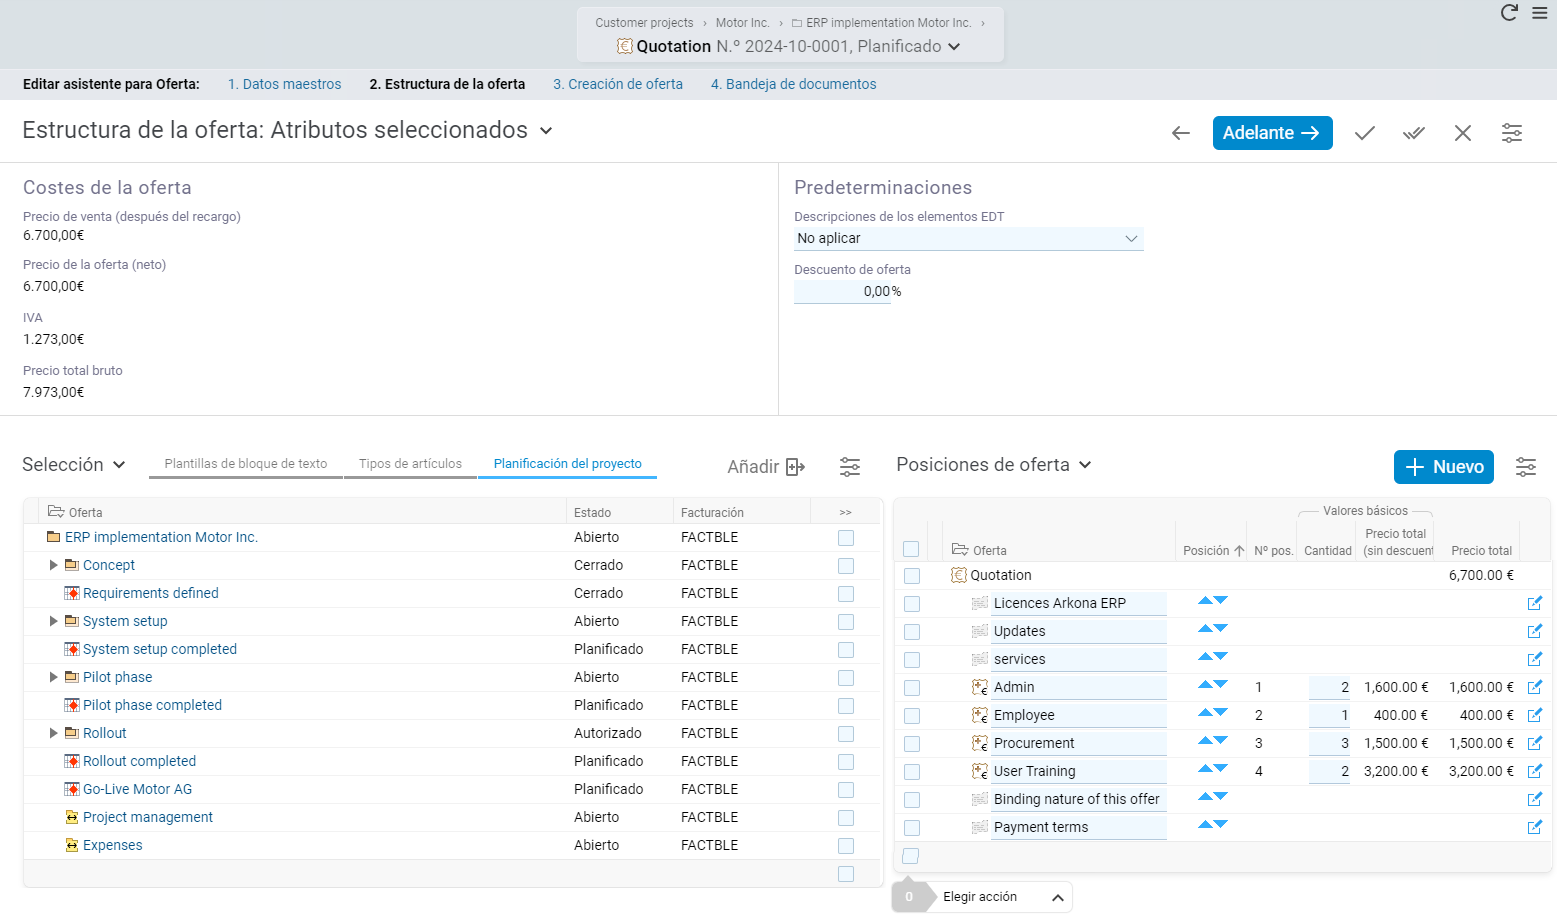Check the ERP implementation Motor Inc. checkbox

click(x=846, y=538)
